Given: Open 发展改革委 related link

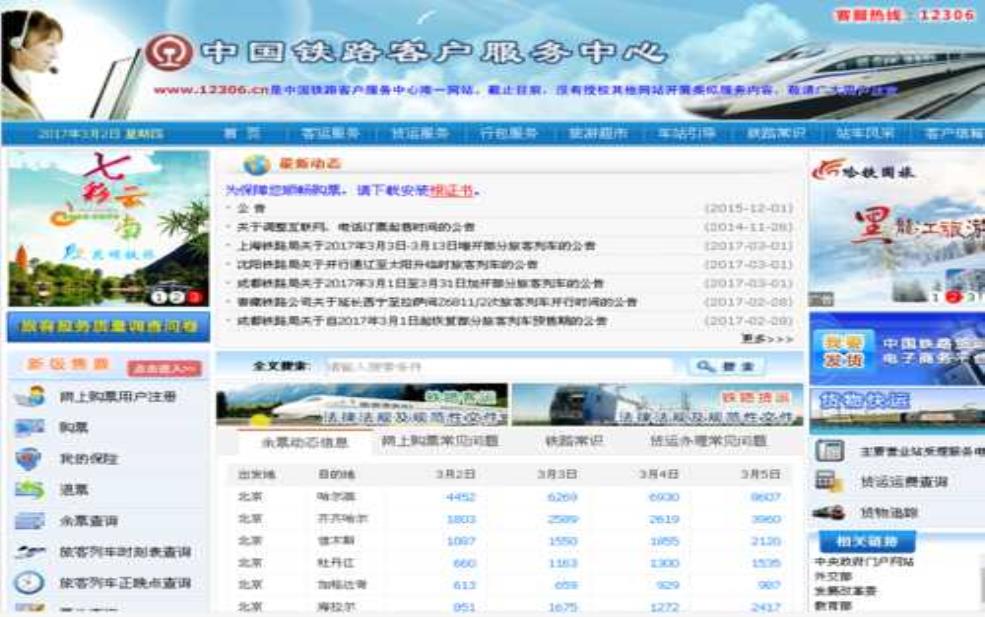Looking at the screenshot, I should click(x=846, y=591).
